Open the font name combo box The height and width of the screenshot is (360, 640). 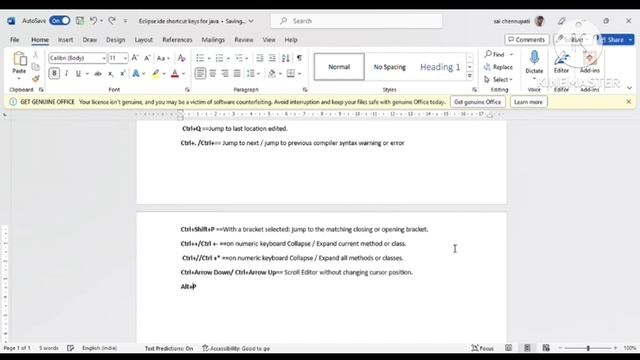coord(77,58)
